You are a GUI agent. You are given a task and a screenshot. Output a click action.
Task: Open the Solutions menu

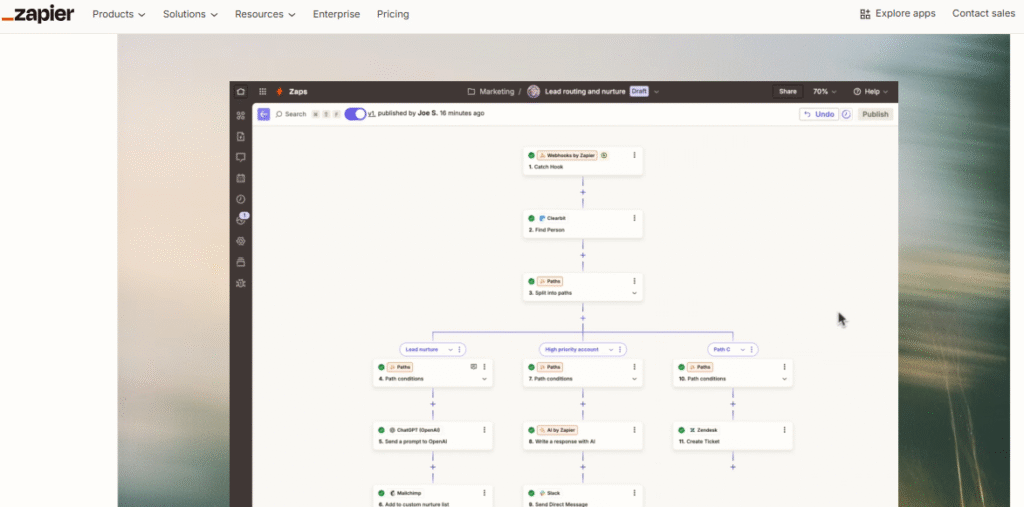point(190,14)
